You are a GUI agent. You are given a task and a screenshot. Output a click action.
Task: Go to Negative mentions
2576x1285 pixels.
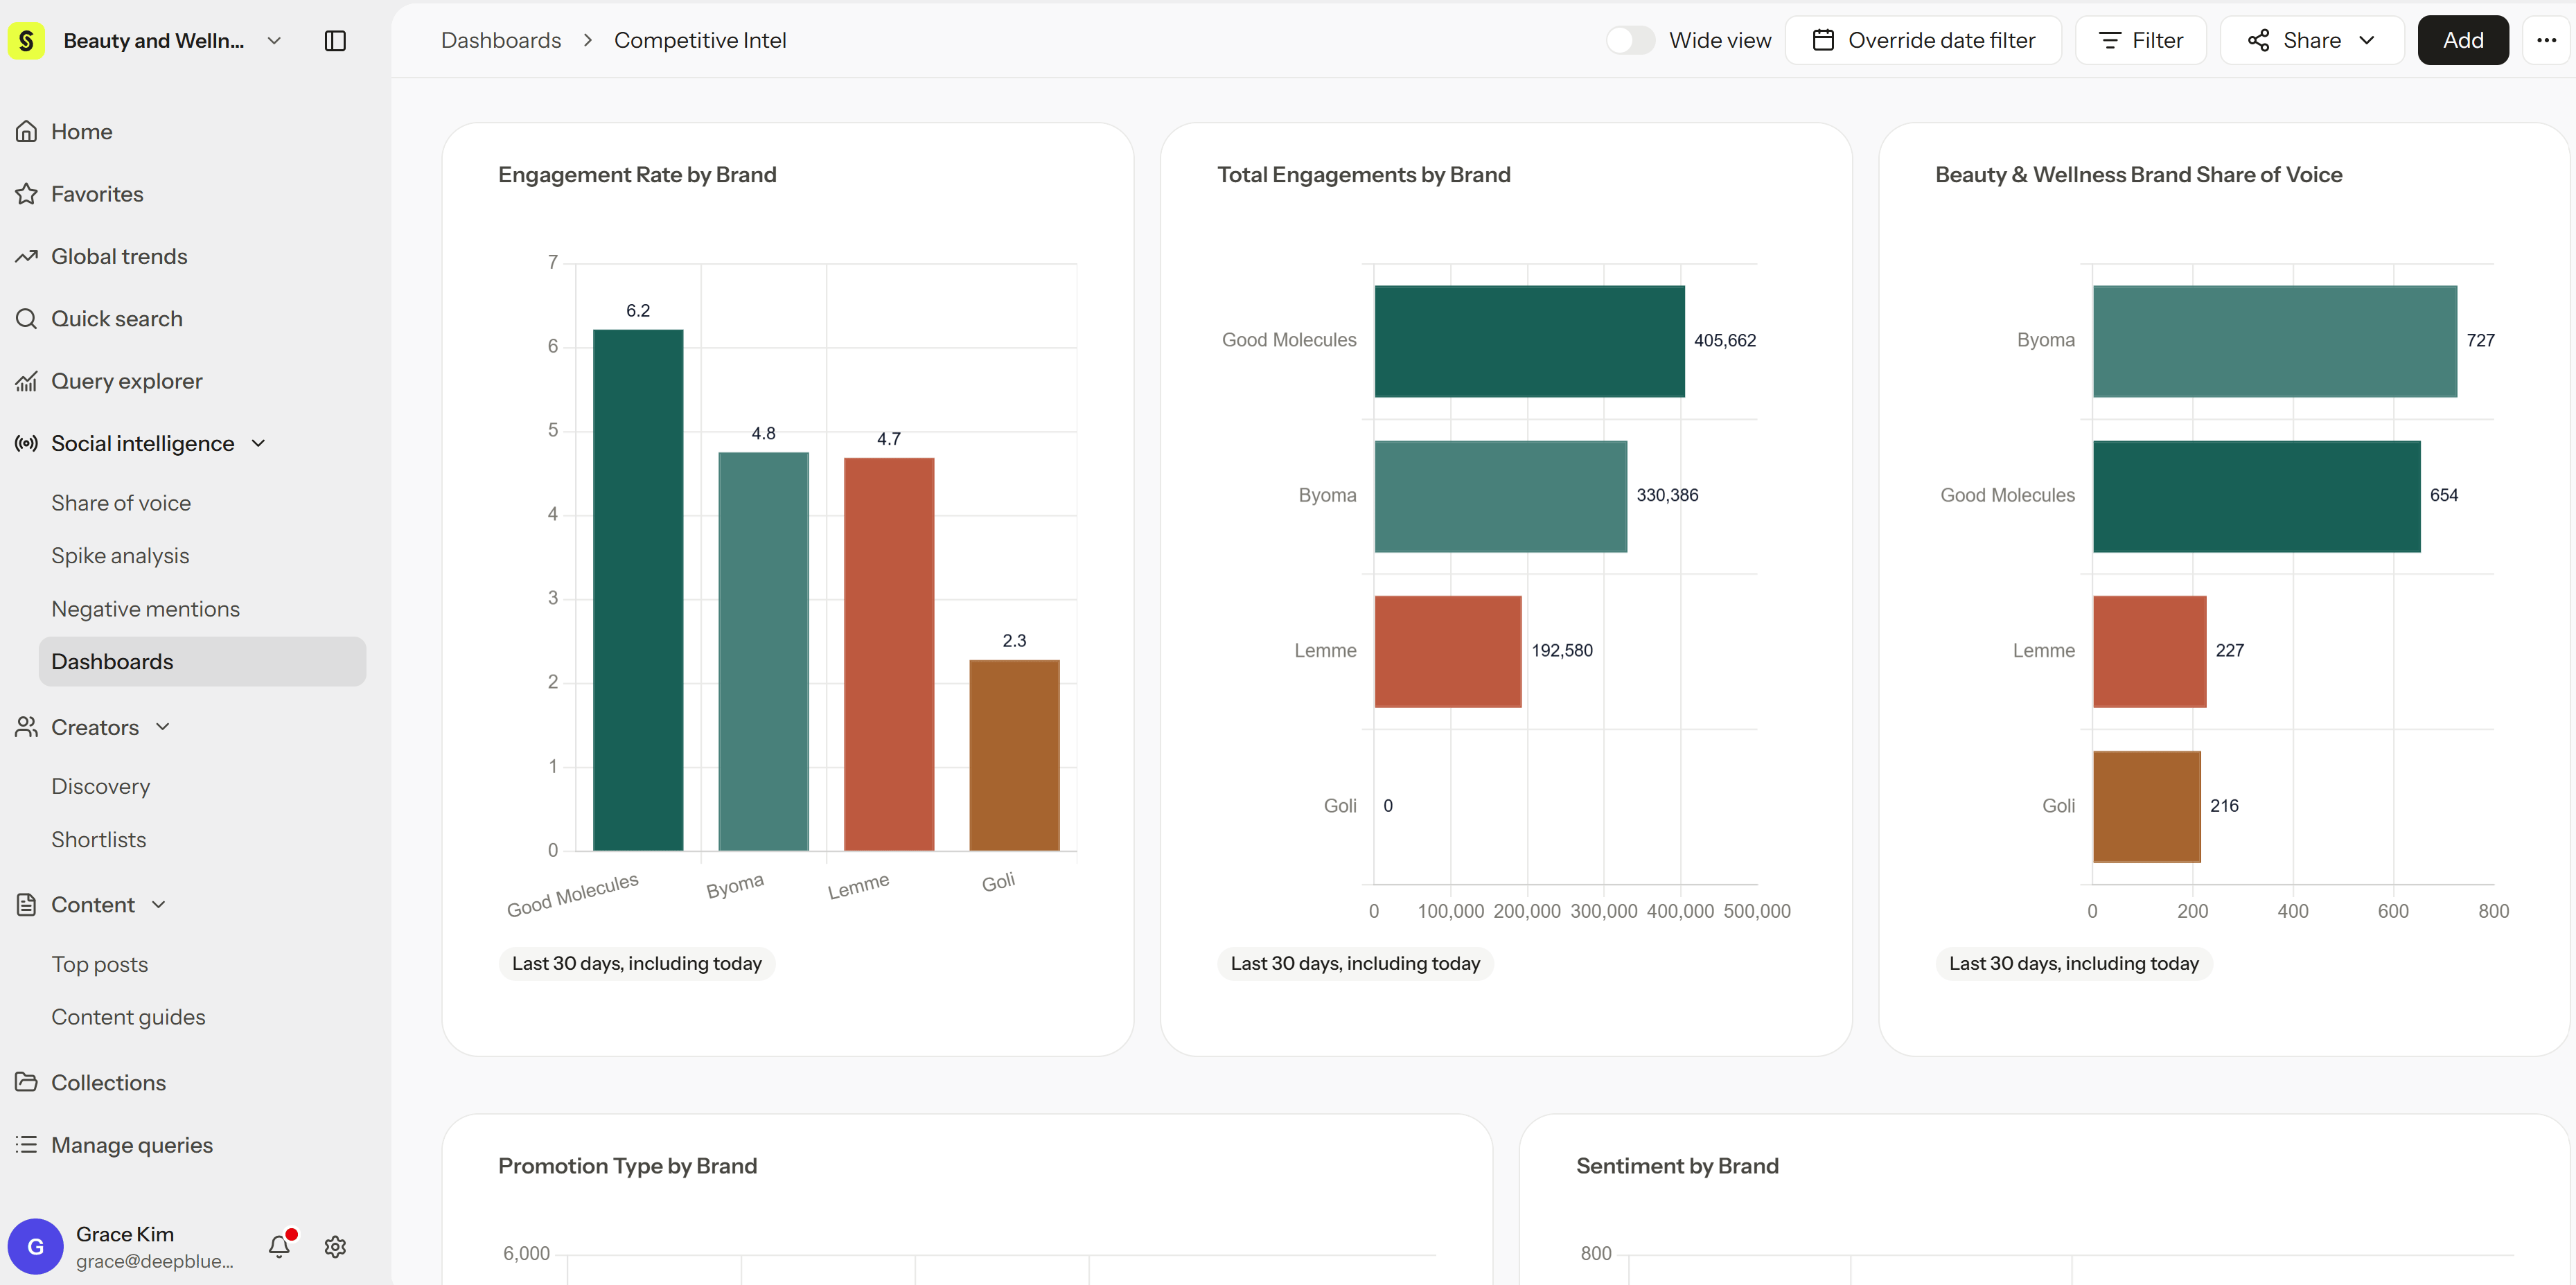click(146, 609)
